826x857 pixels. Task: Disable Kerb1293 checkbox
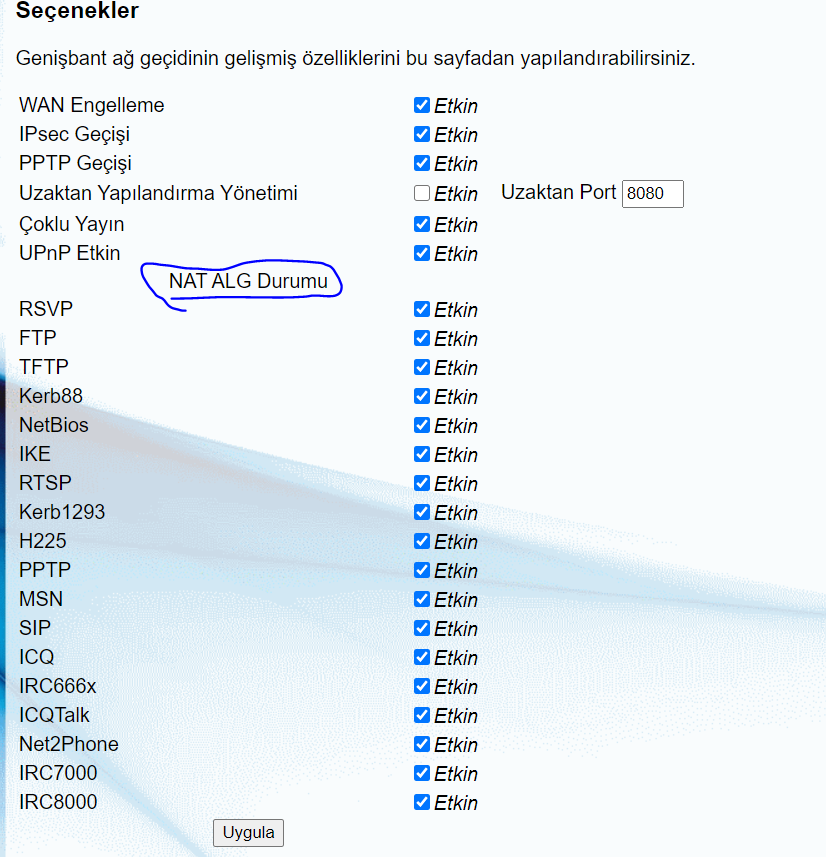click(x=421, y=512)
